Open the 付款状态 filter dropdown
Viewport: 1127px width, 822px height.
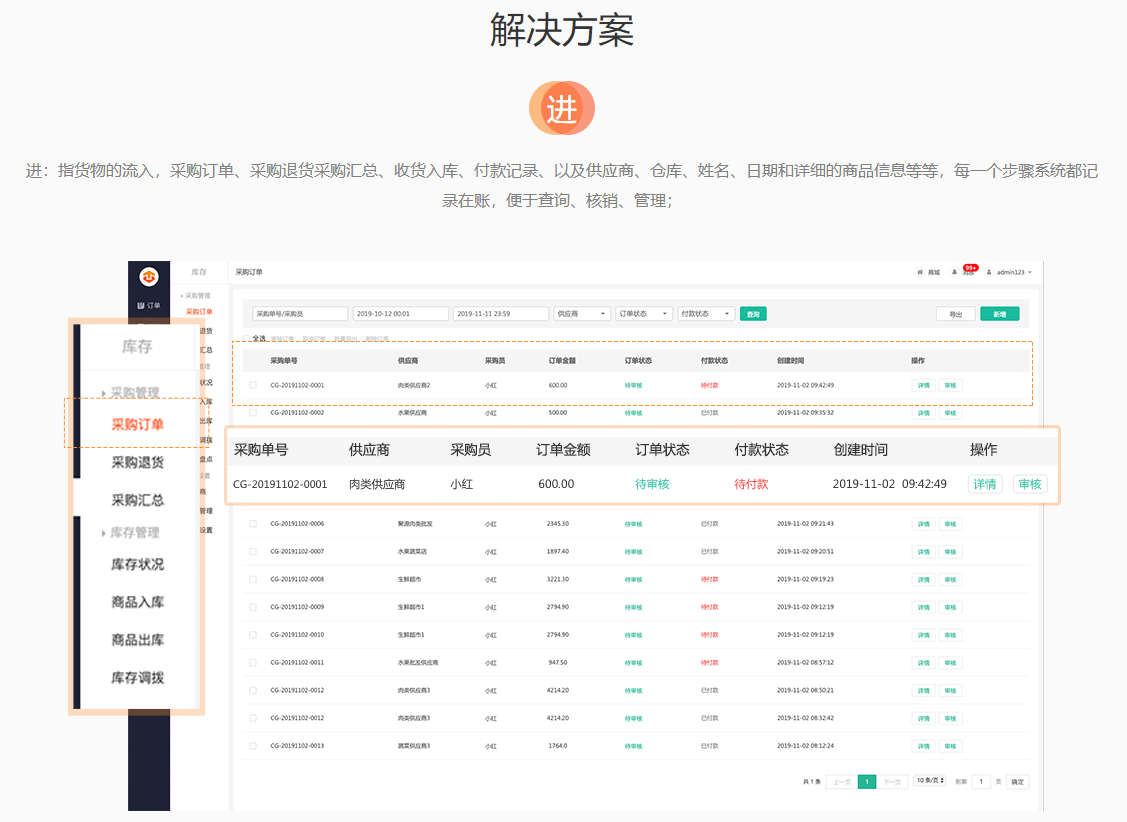(x=706, y=314)
